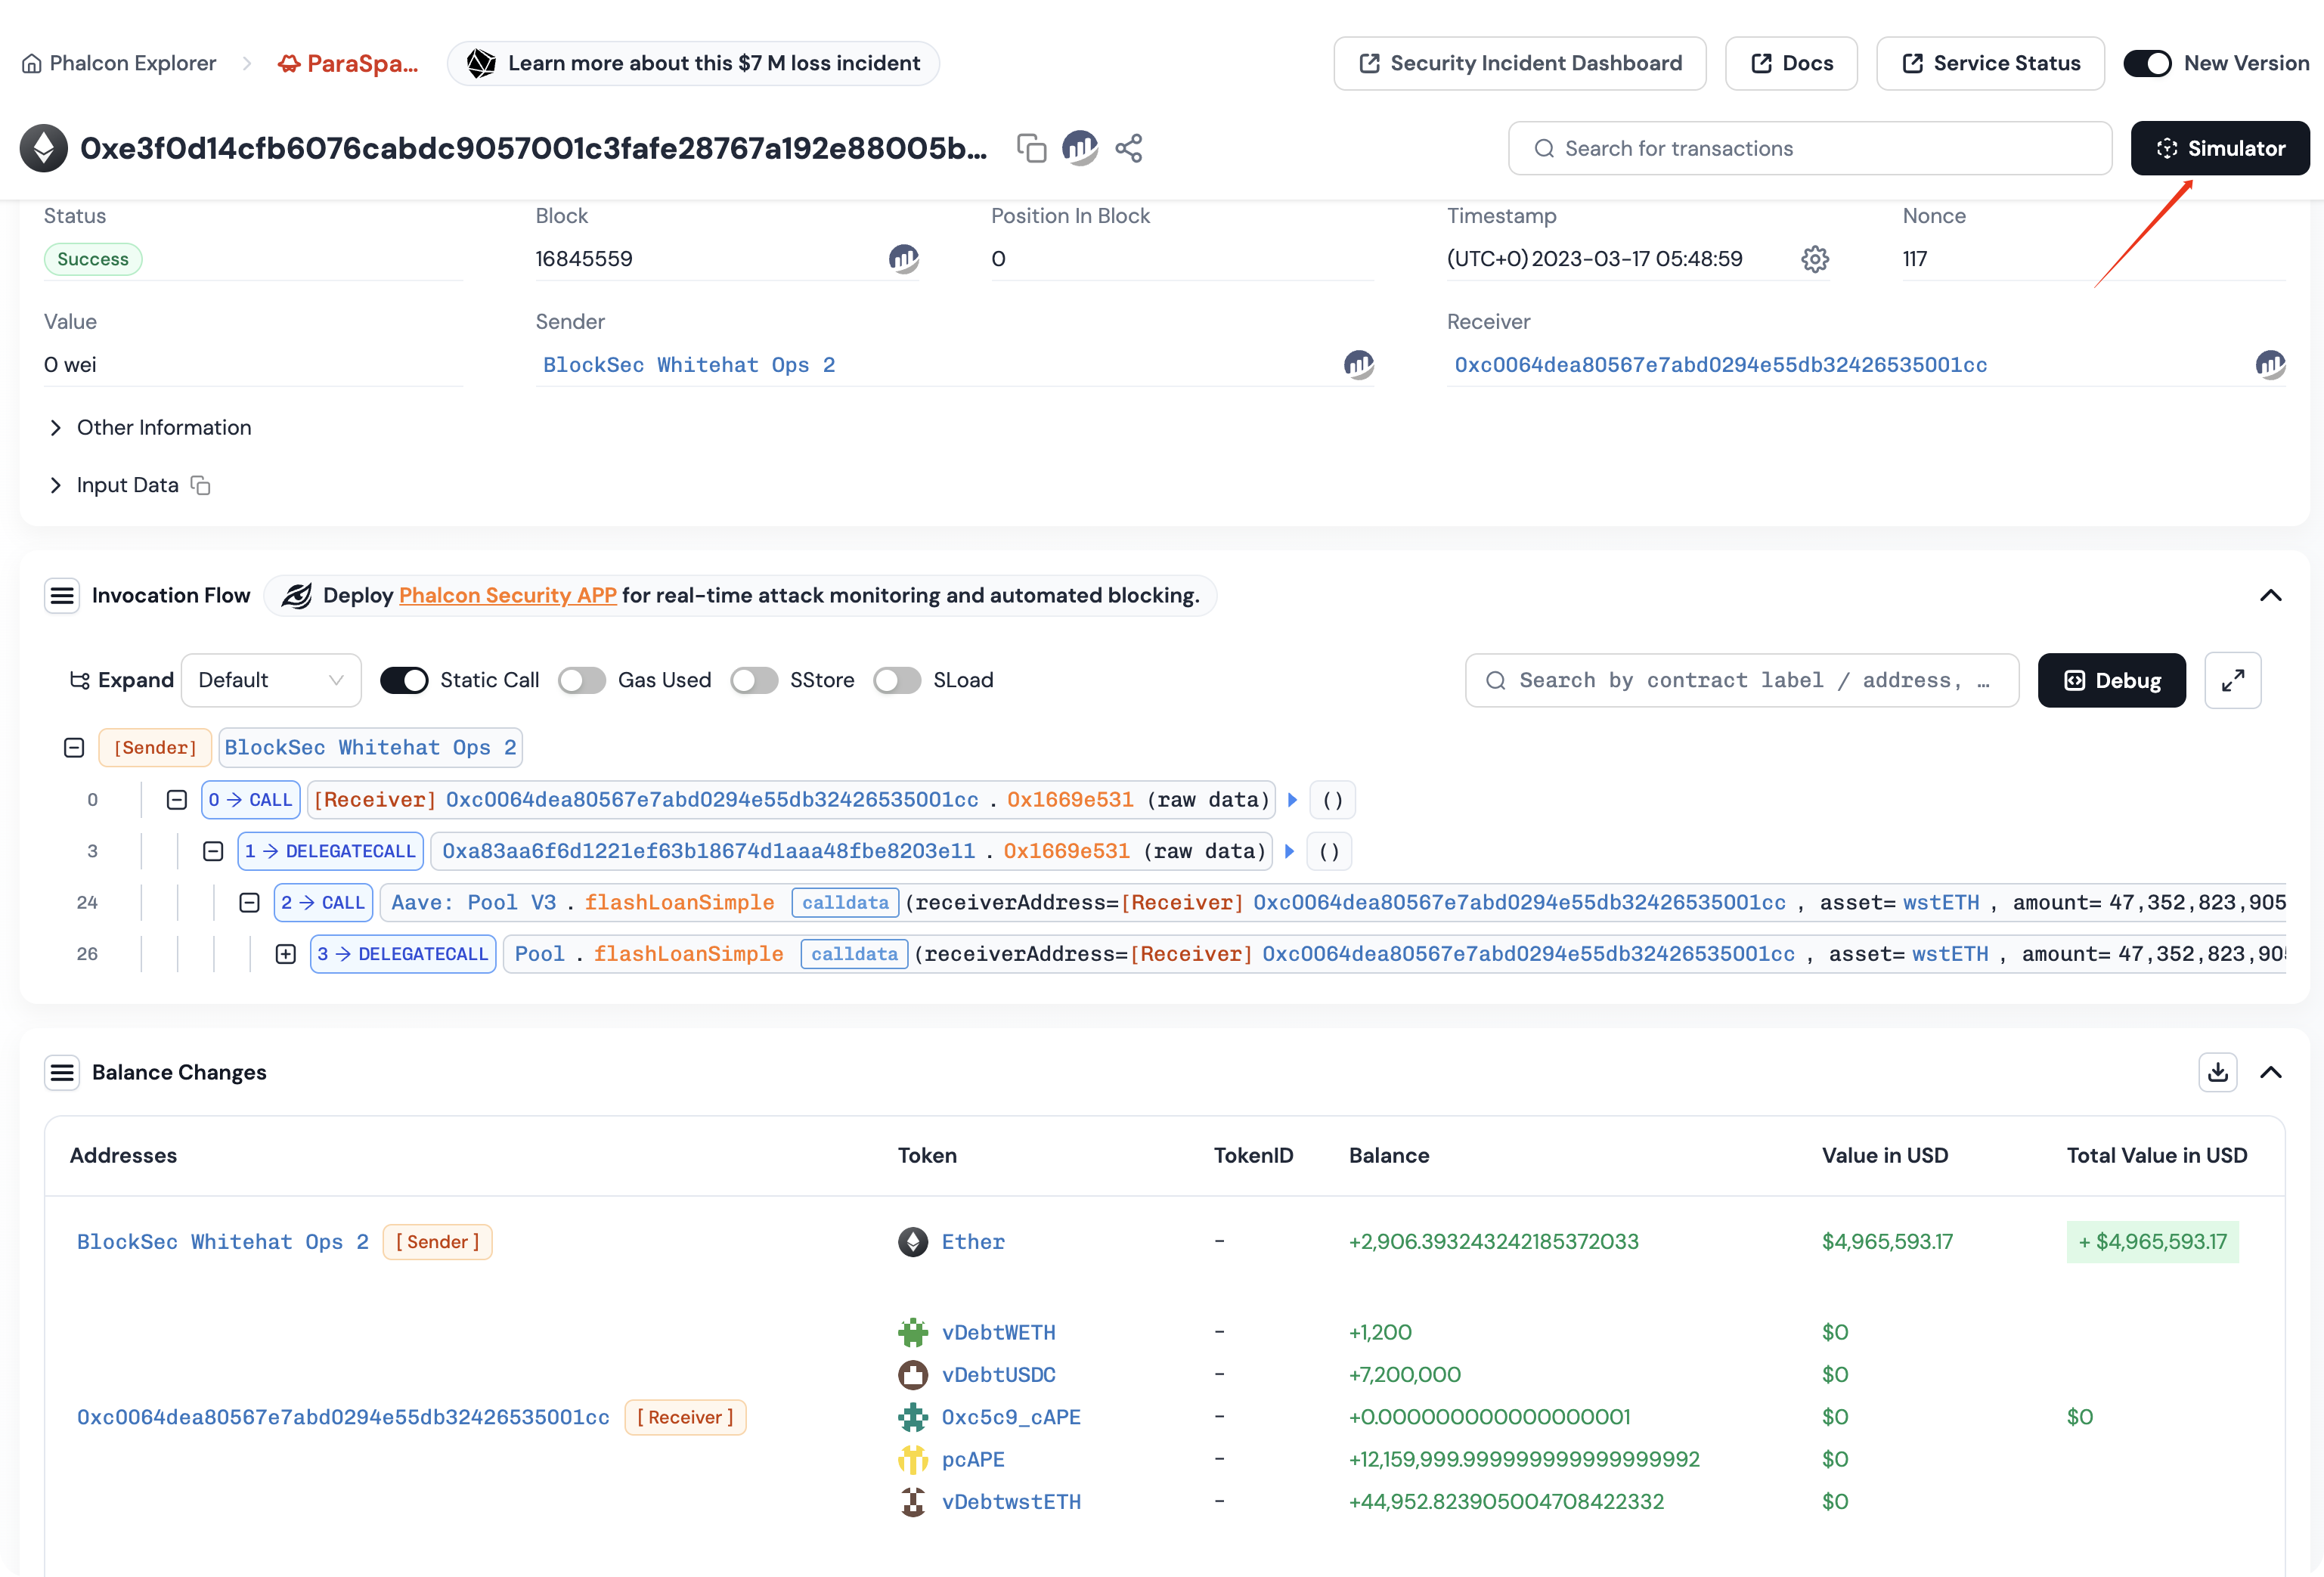The width and height of the screenshot is (2324, 1577).
Task: Download balance changes data
Action: click(2217, 1072)
